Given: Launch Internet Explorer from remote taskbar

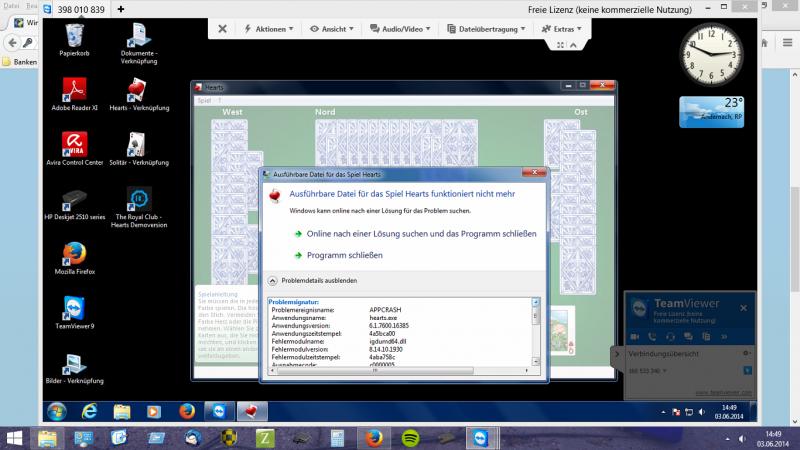Looking at the screenshot, I should click(89, 412).
